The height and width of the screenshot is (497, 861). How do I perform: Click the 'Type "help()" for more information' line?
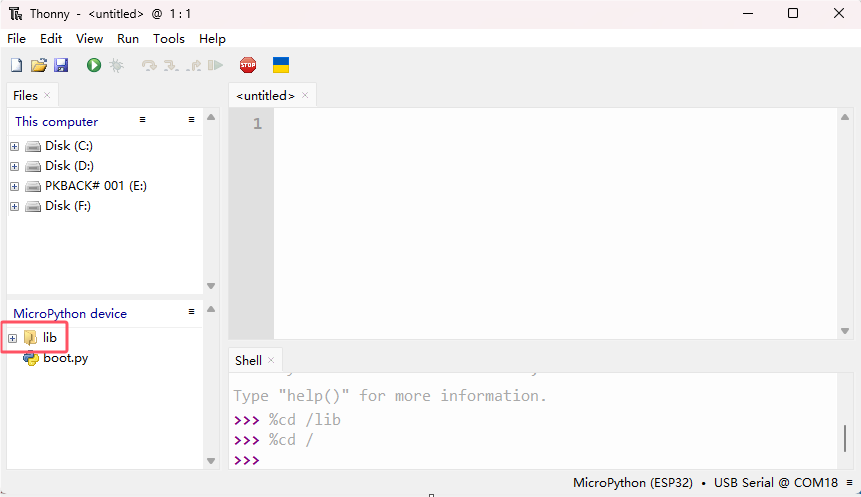coord(390,396)
